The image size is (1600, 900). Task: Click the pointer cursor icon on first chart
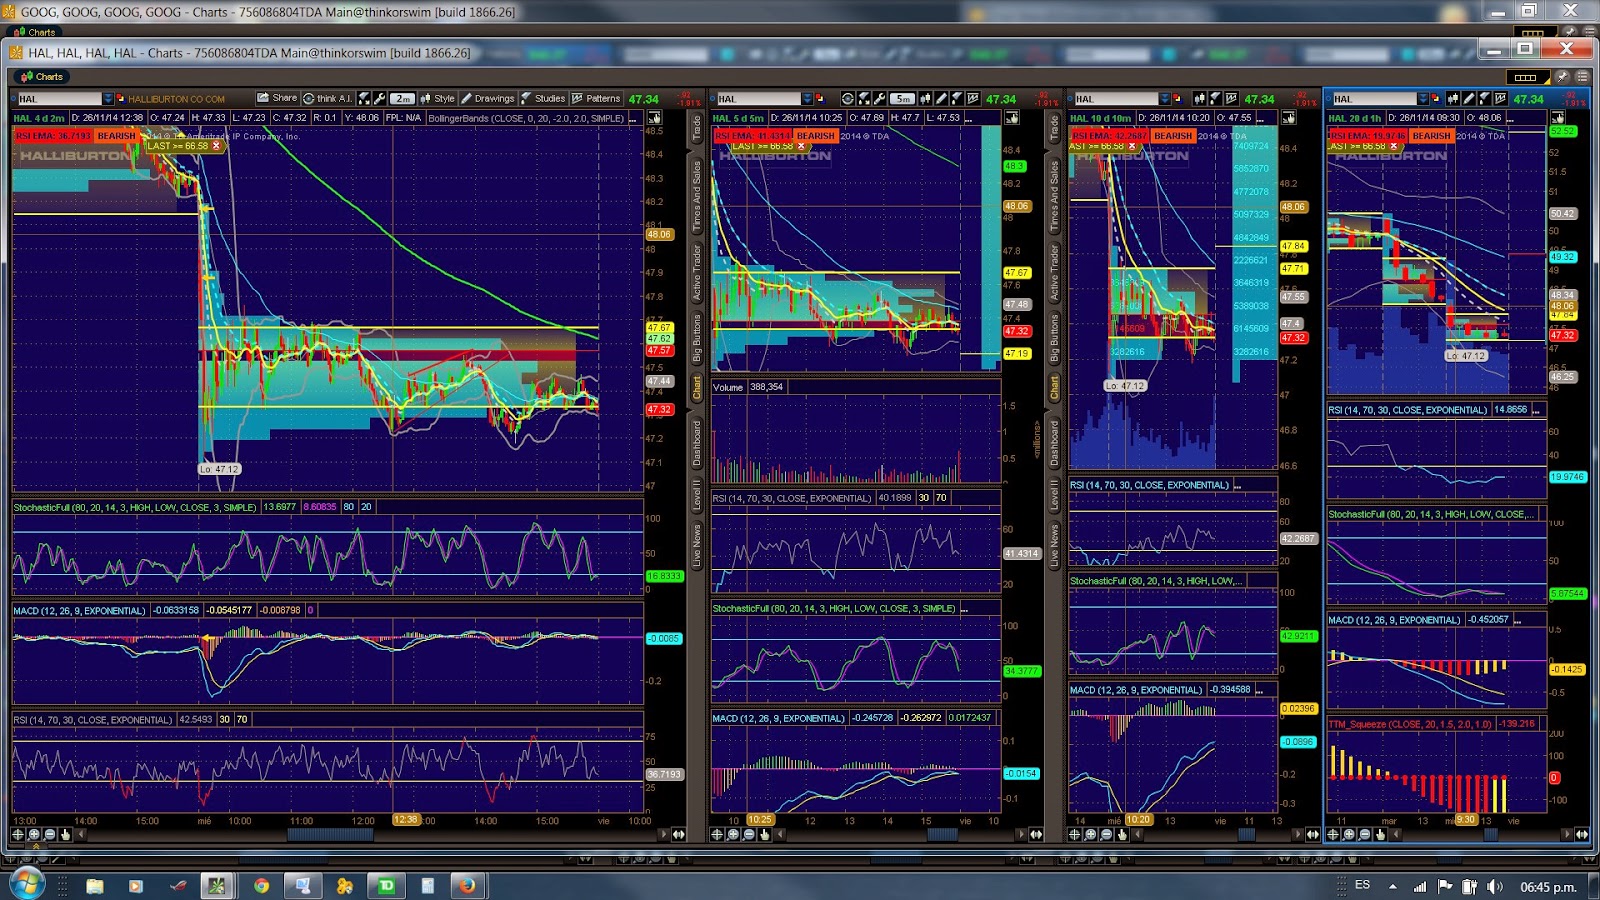coord(654,118)
